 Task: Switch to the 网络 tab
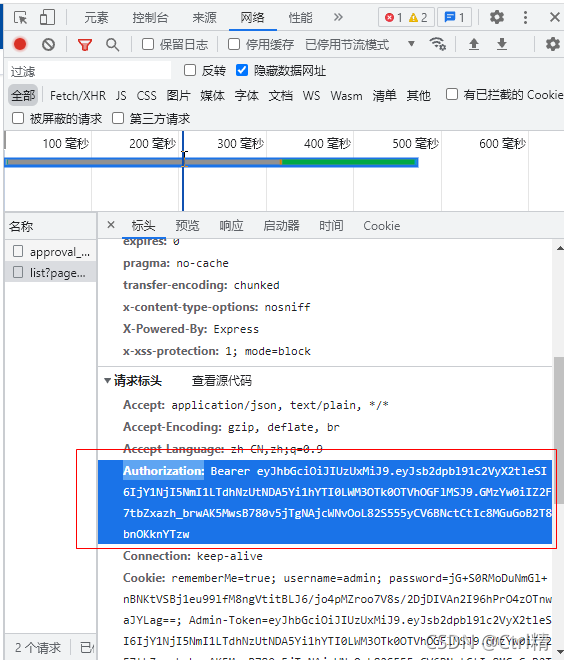pyautogui.click(x=253, y=17)
